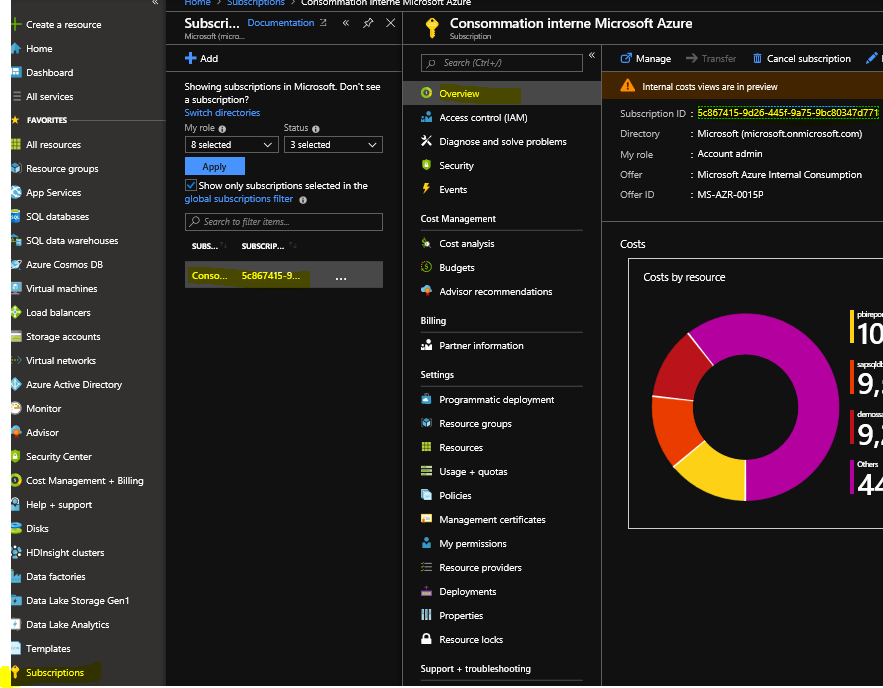Click Resource providers icon

[426, 567]
